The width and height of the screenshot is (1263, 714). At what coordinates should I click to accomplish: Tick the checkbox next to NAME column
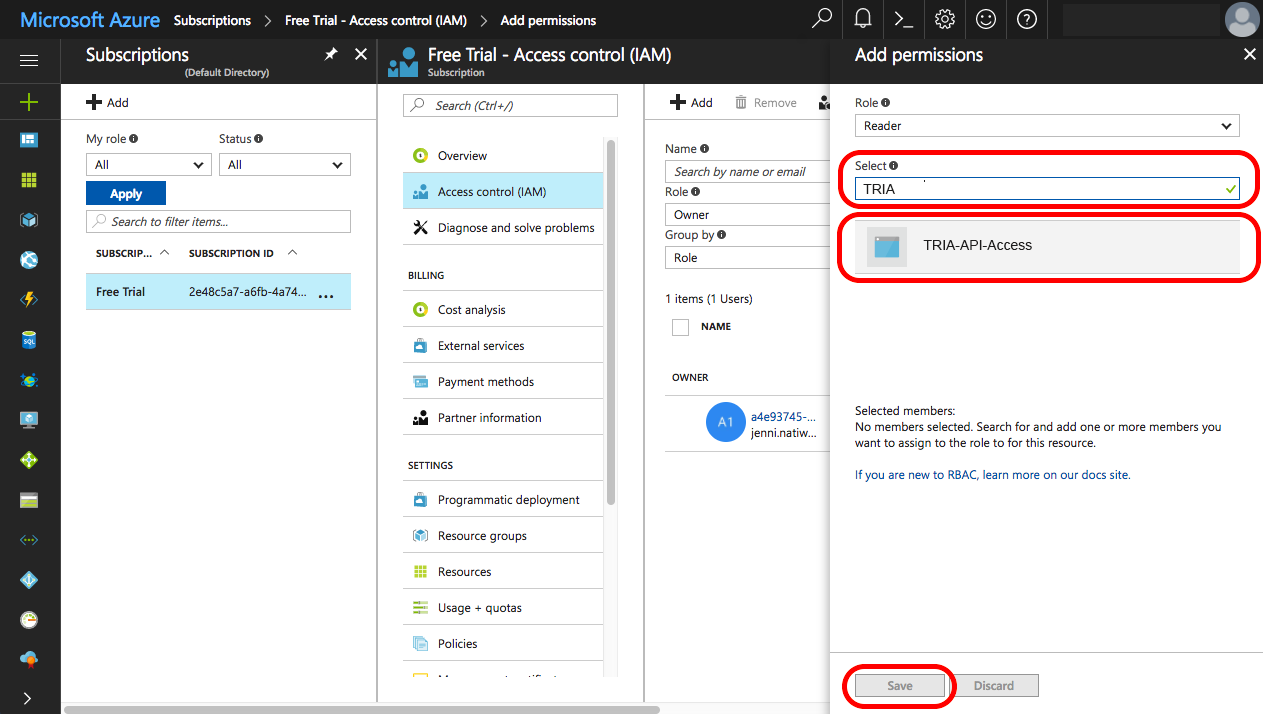[x=680, y=327]
